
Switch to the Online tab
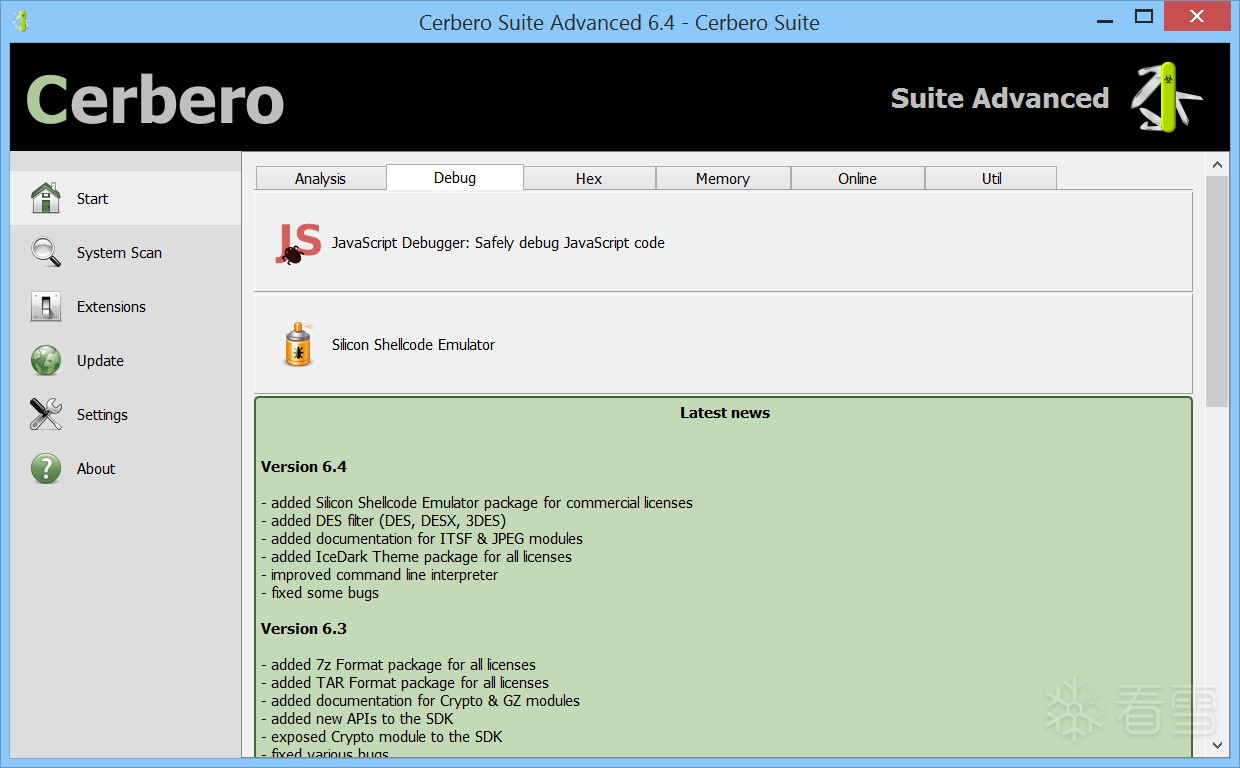[x=857, y=178]
